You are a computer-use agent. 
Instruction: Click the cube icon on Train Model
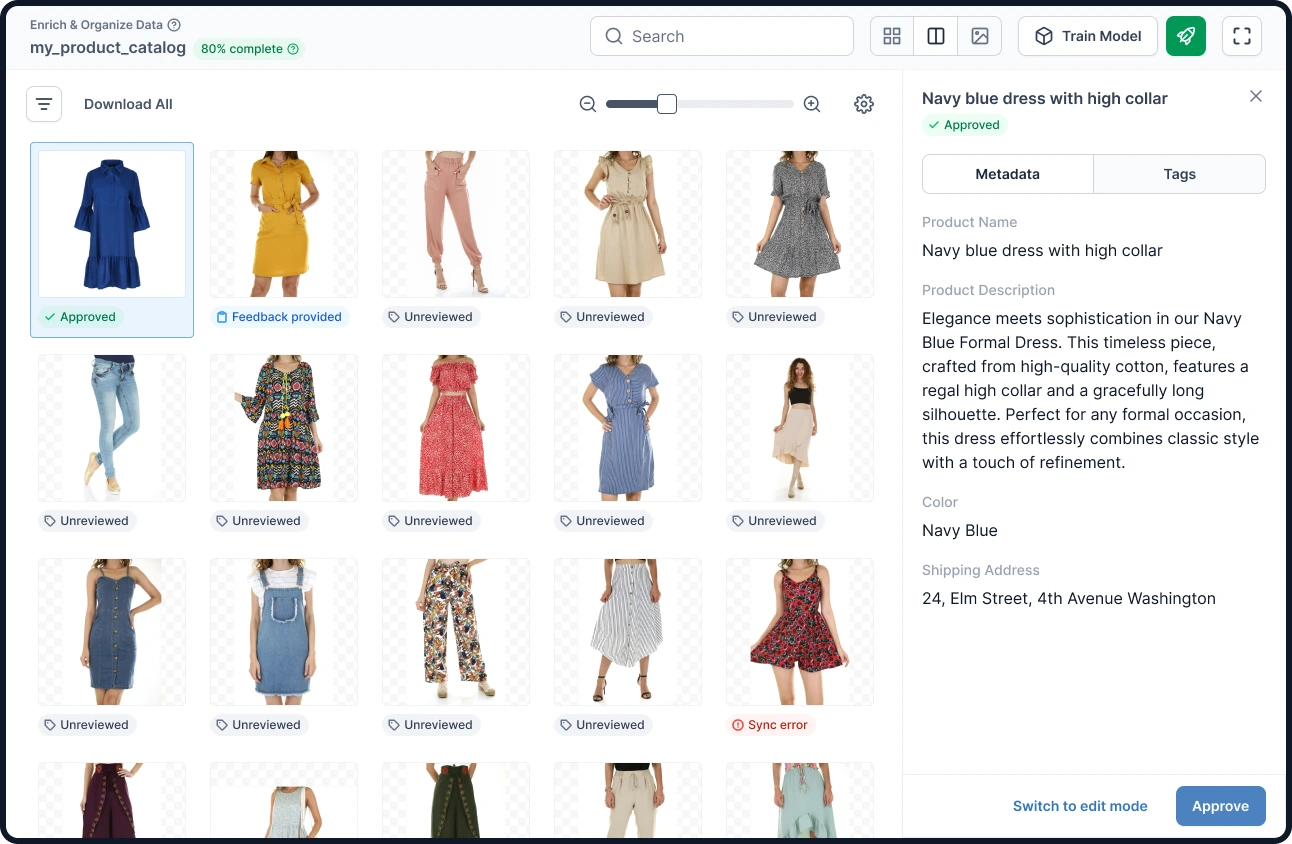(x=1044, y=36)
